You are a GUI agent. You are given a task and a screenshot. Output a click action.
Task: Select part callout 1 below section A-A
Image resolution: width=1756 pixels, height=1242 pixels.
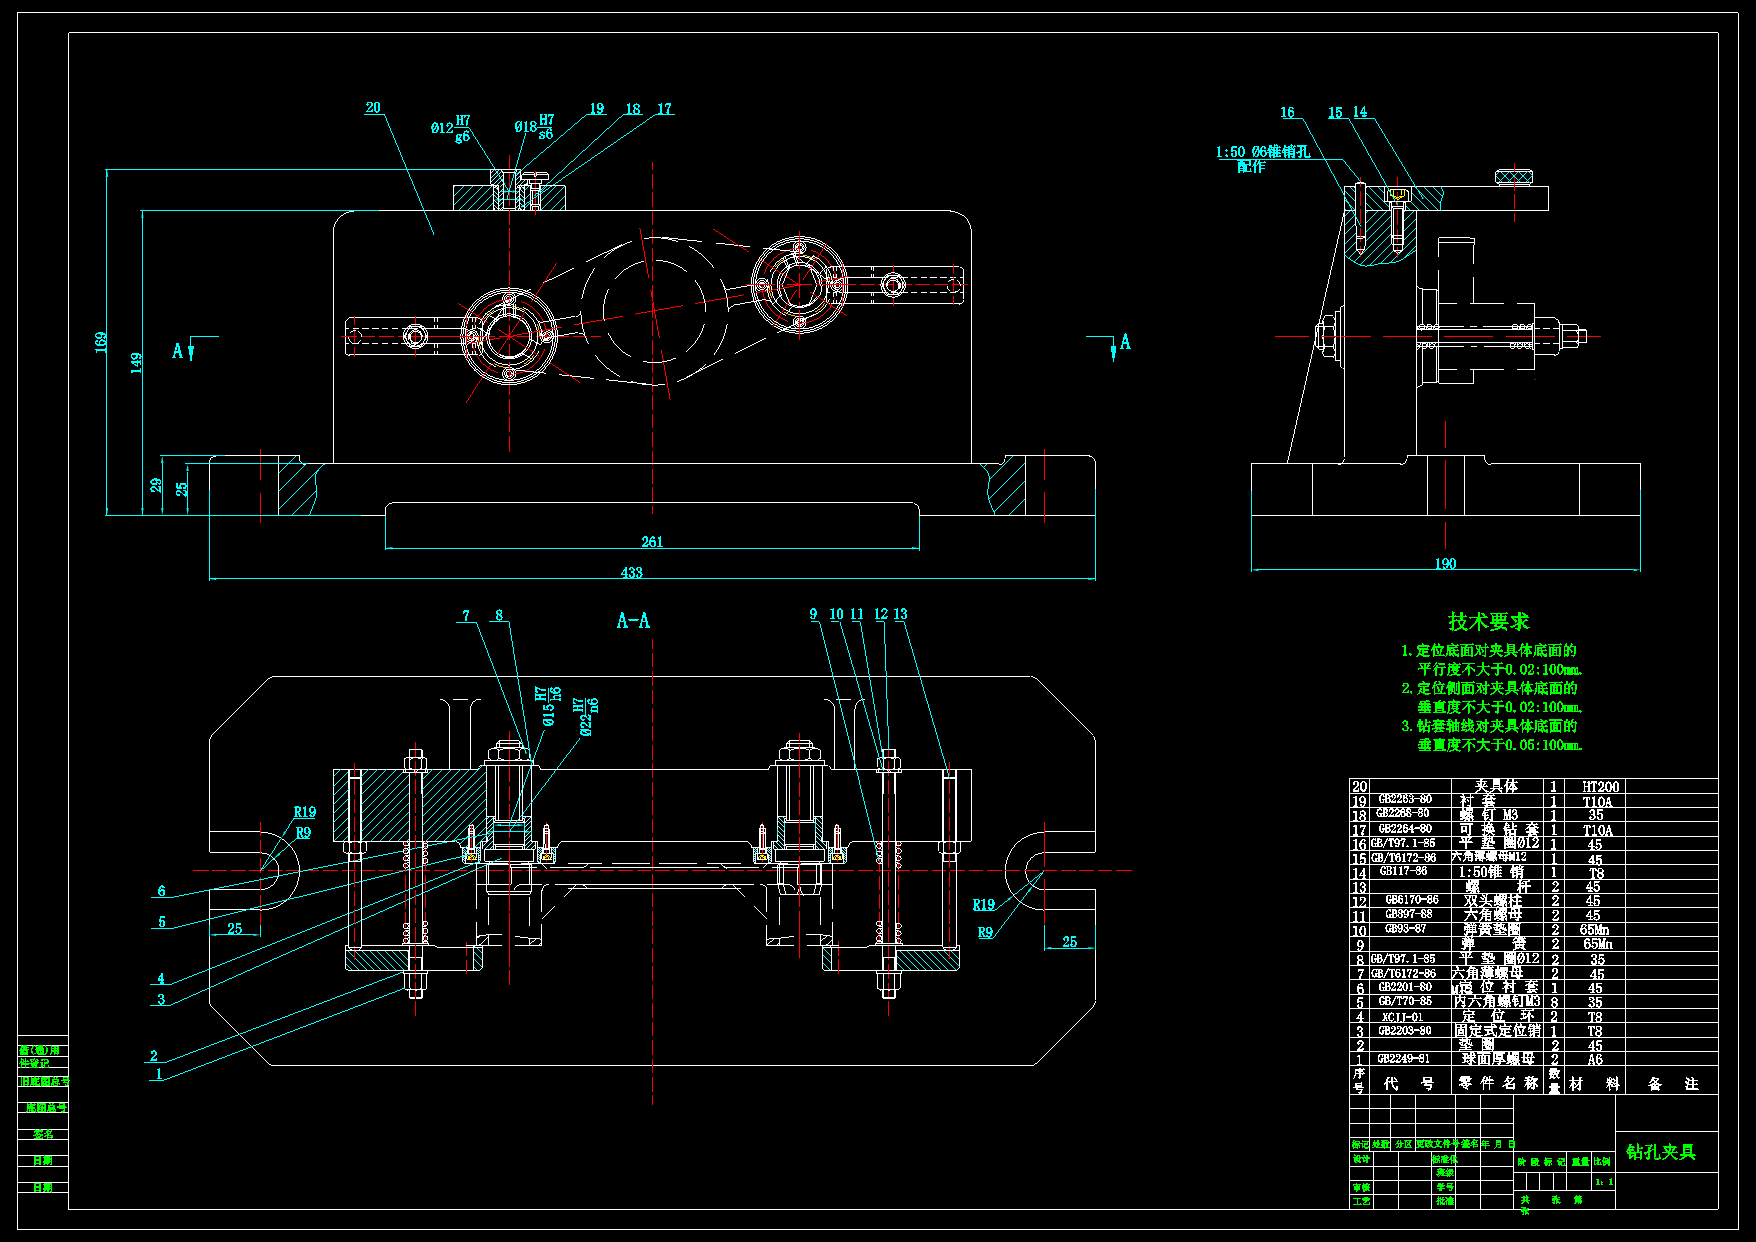158,1075
